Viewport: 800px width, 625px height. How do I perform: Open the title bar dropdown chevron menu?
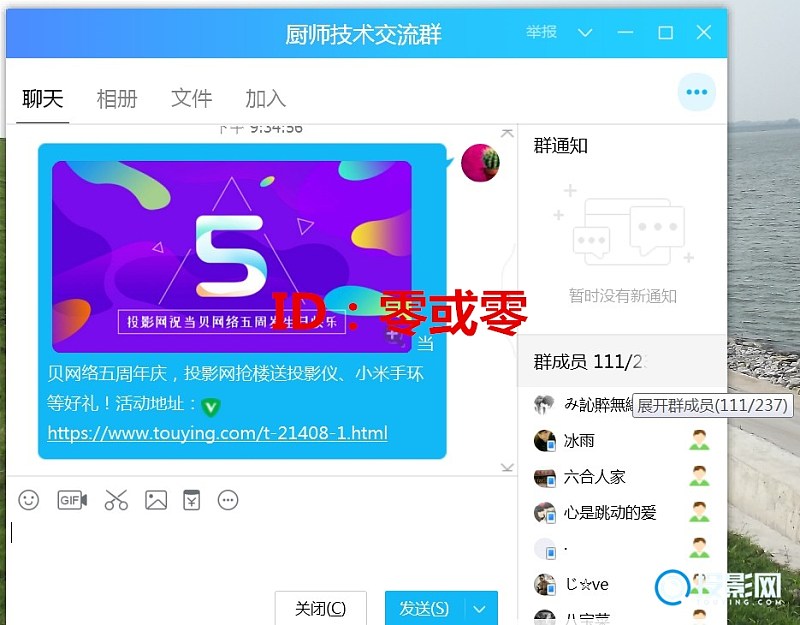585,33
